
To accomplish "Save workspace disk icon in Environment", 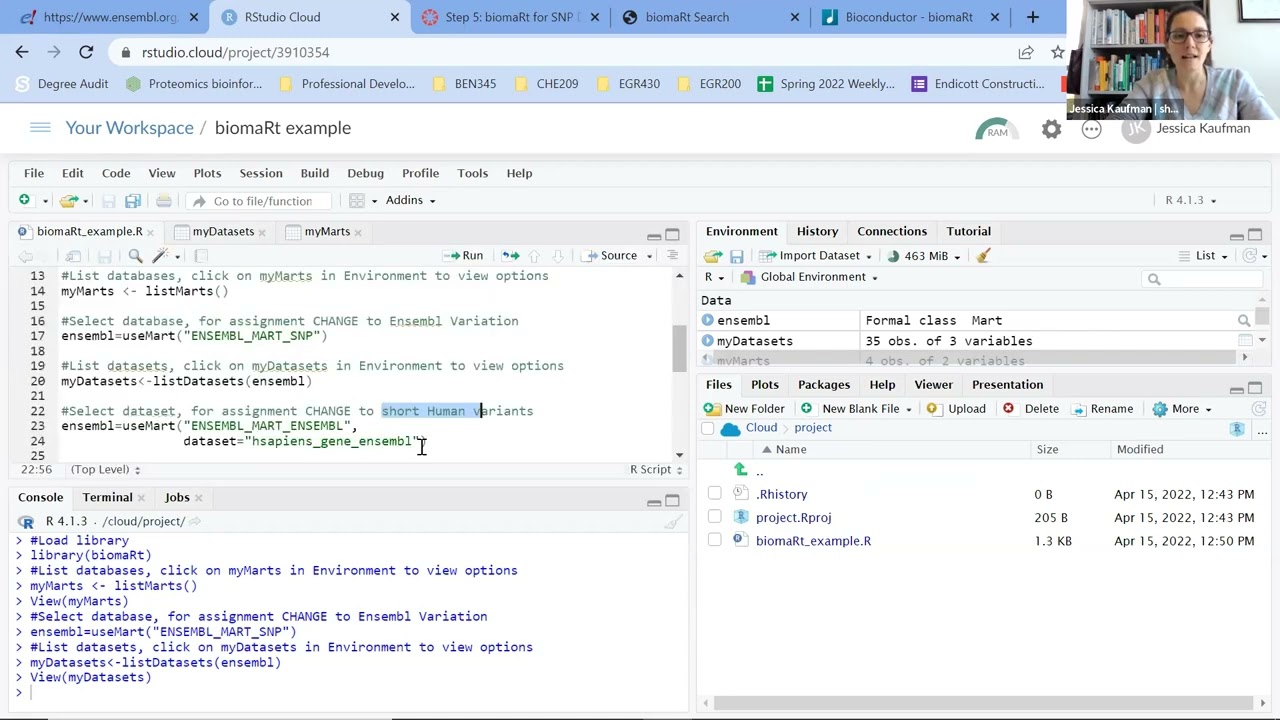I will click(x=736, y=256).
